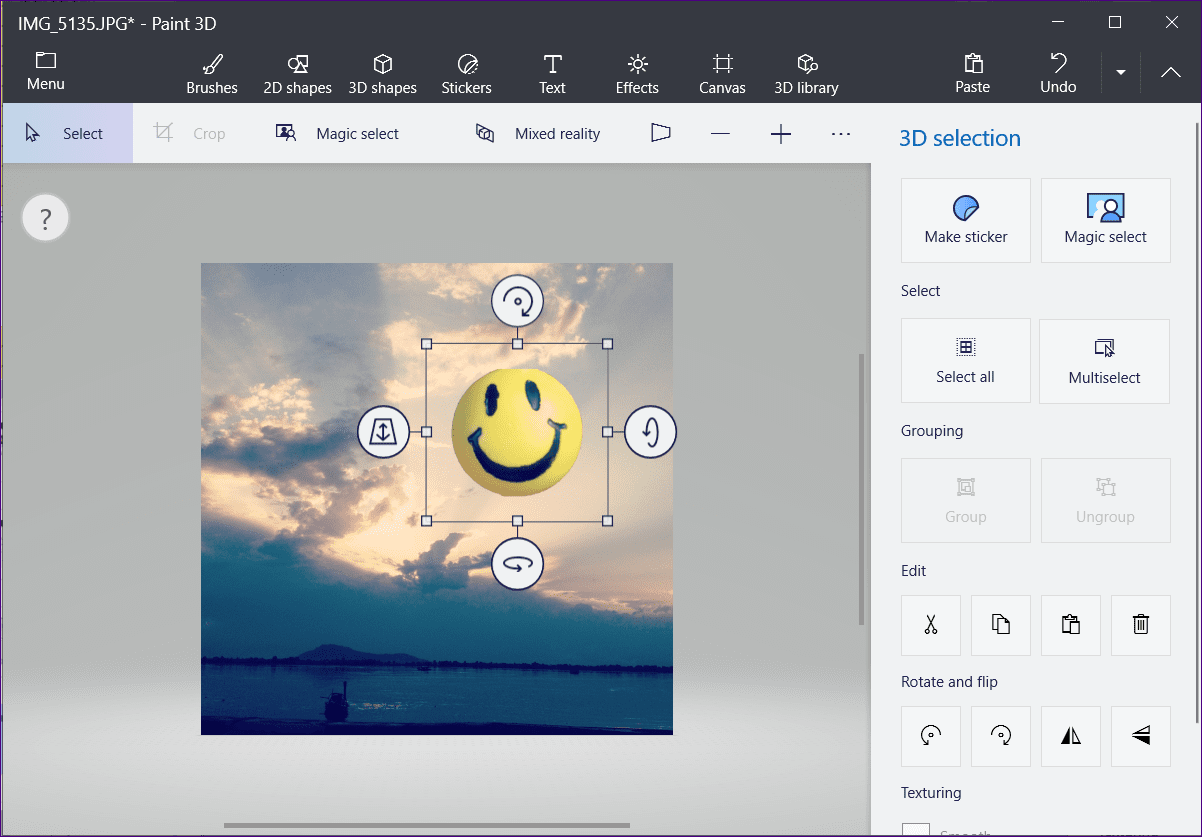Click the Make sticker button

(x=966, y=221)
